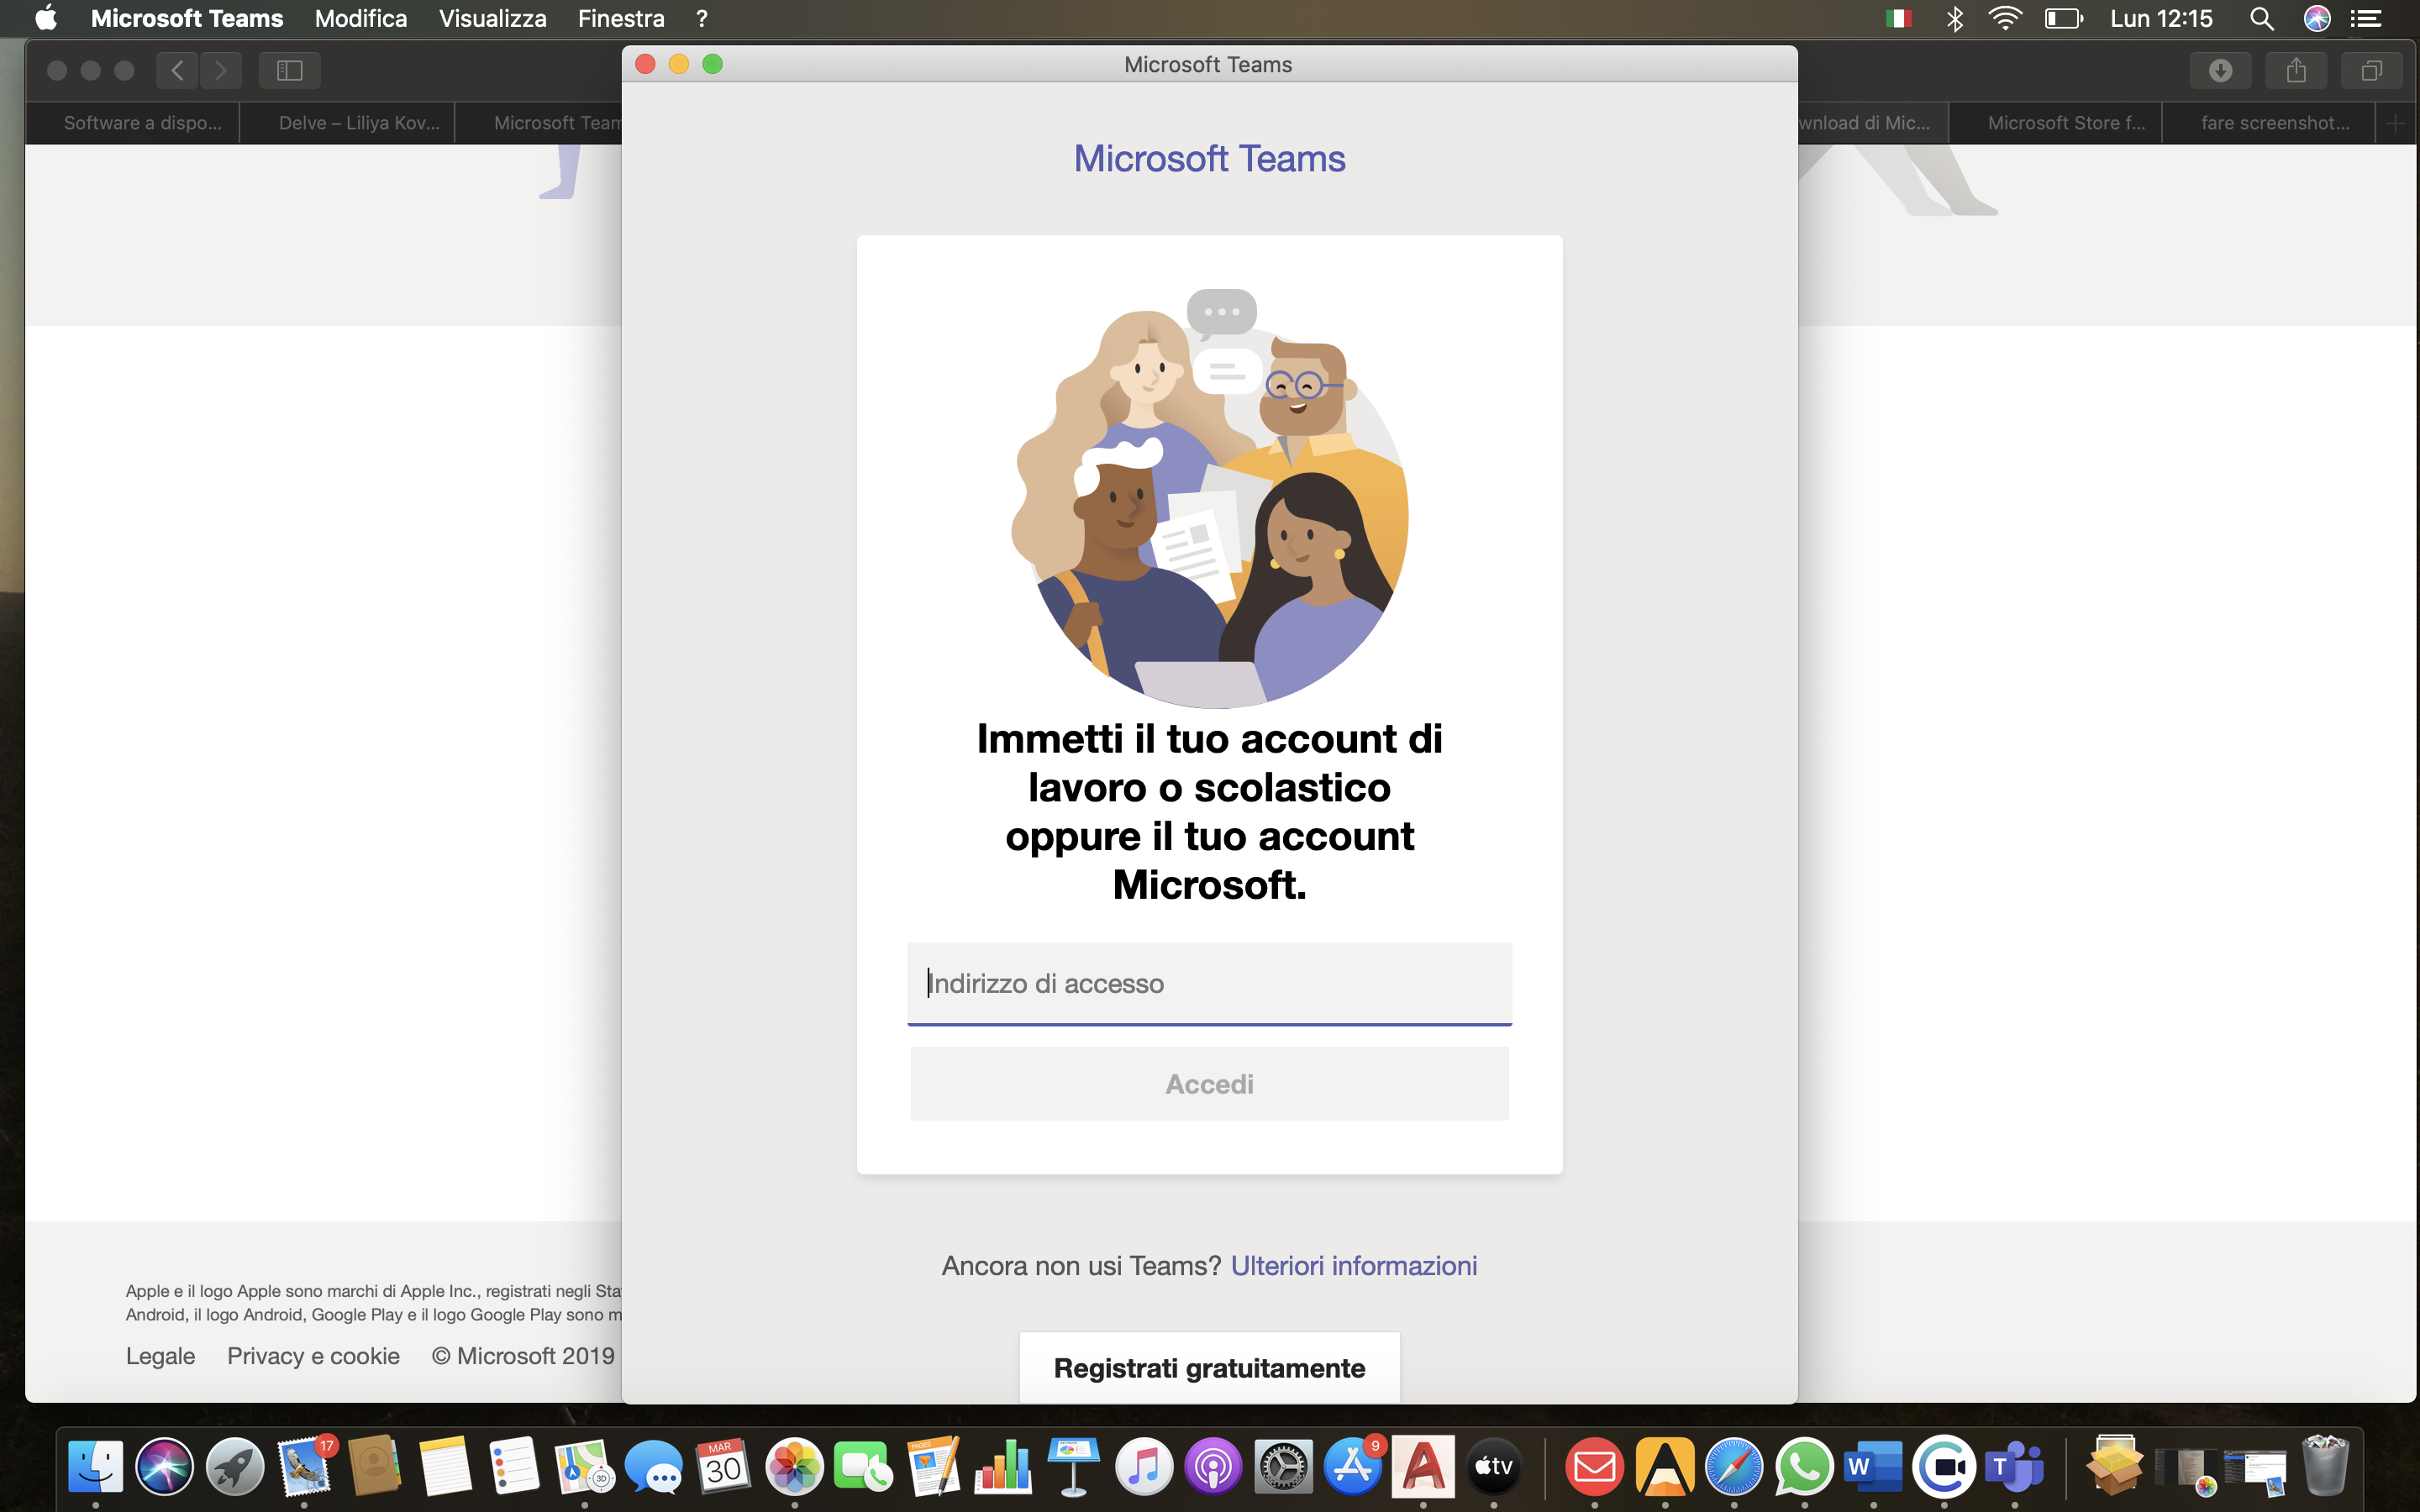Open Notification Center from the menu bar
The width and height of the screenshot is (2420, 1512).
[2366, 18]
